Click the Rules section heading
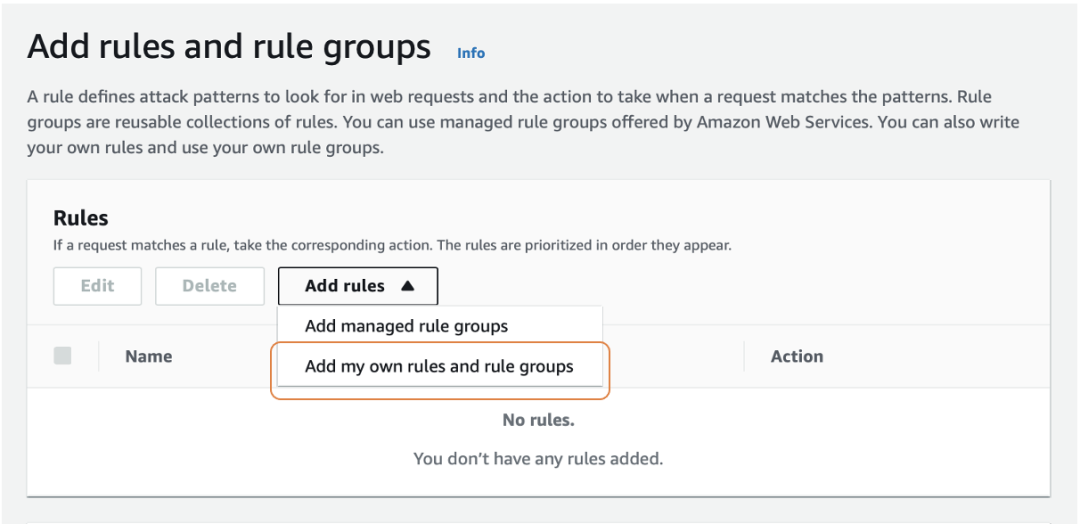Viewport: 1080px width, 524px height. [81, 218]
